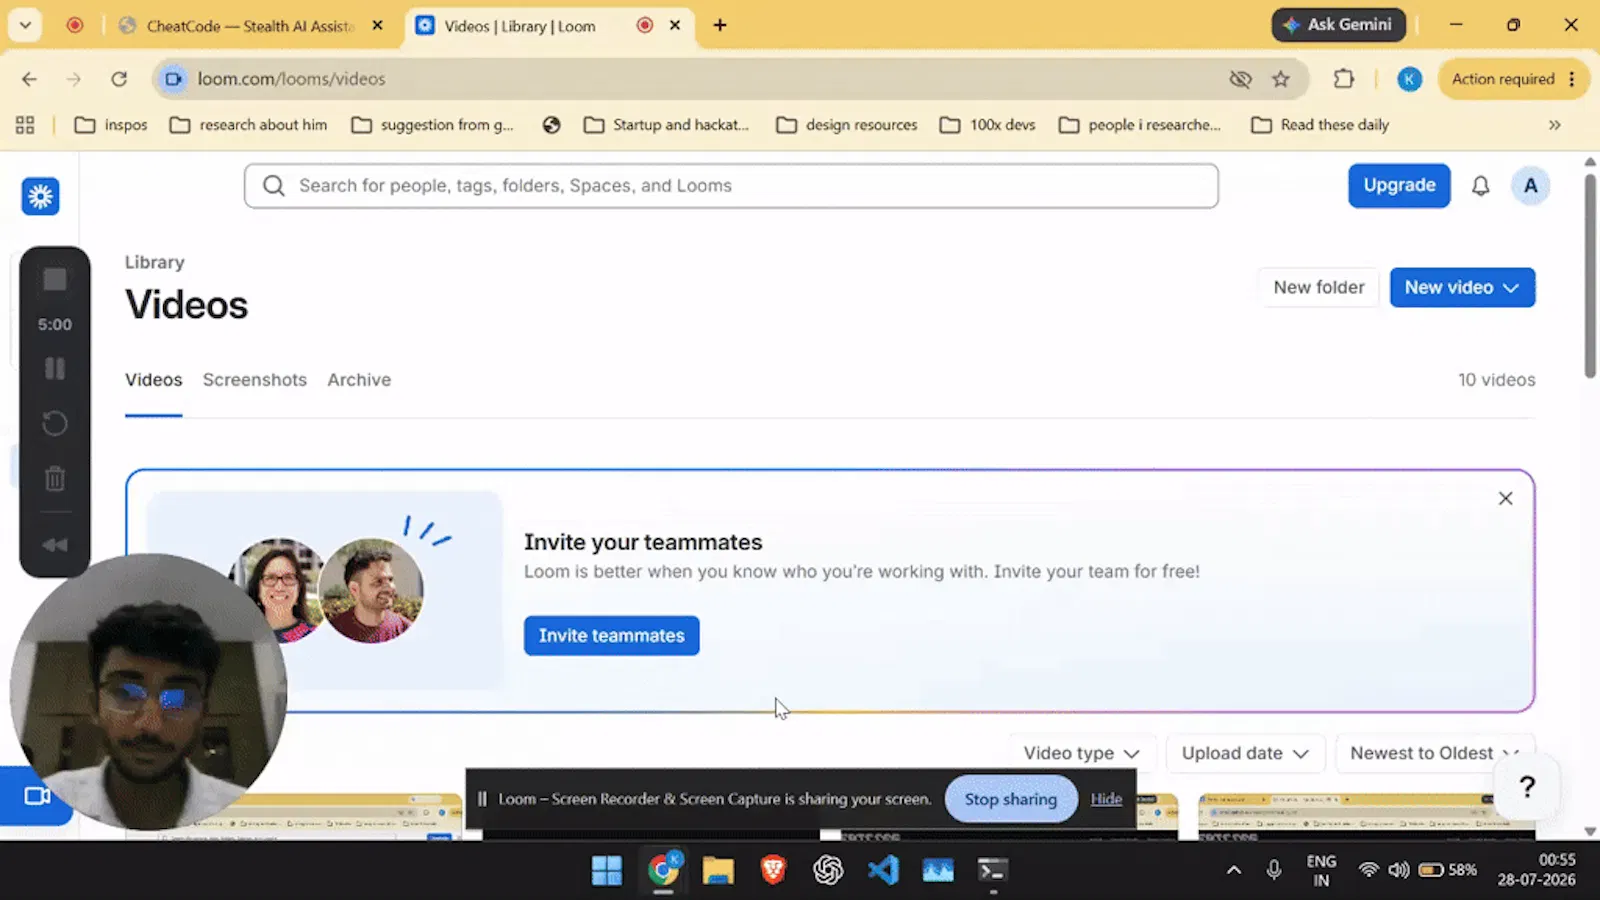Screen dimensions: 1600x900
Task: Click the third-party cookies eye icon
Action: (x=1240, y=79)
